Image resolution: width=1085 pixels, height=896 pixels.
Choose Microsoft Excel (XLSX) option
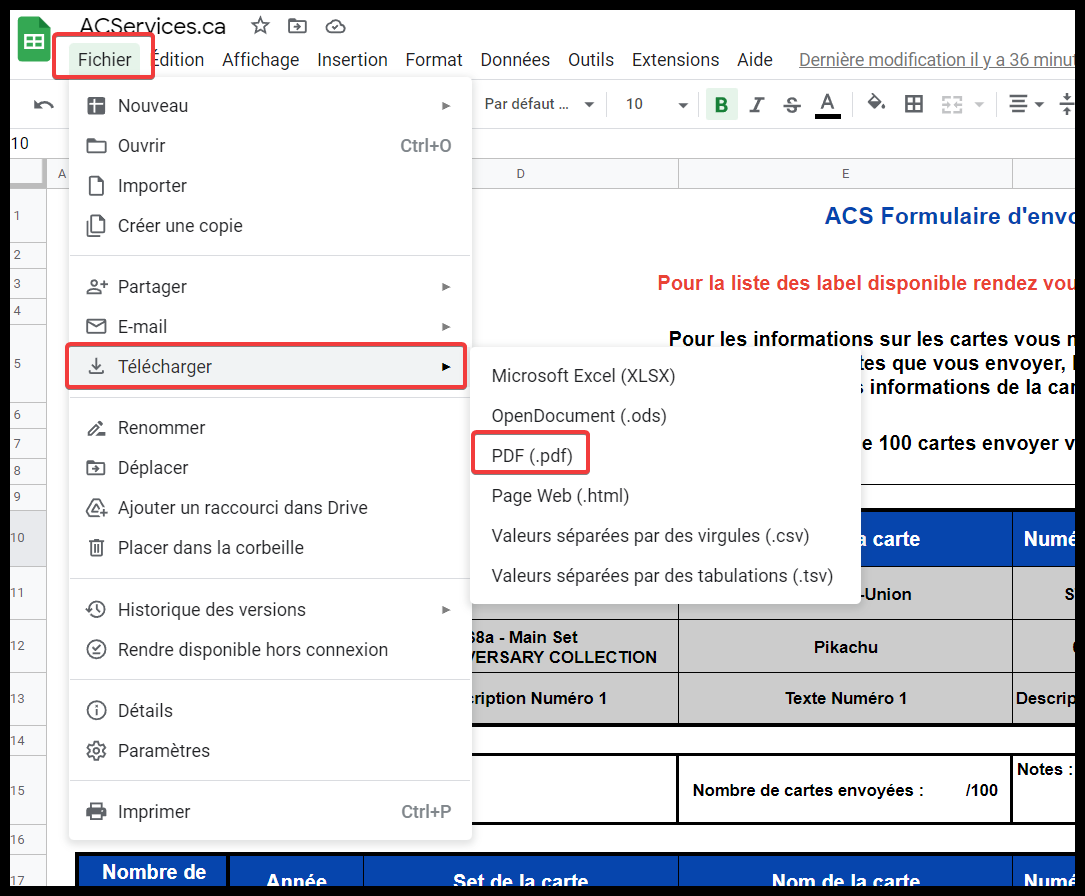point(583,376)
